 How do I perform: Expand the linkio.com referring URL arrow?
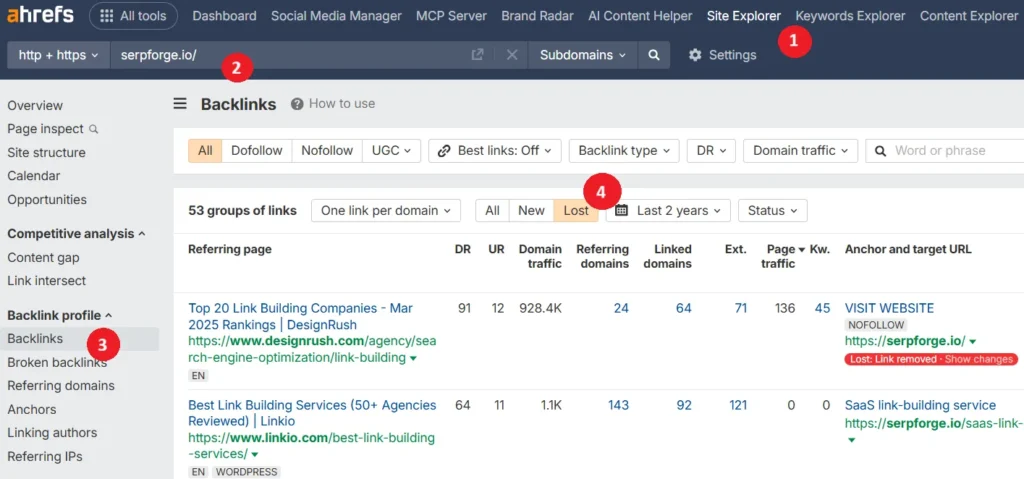coord(255,455)
